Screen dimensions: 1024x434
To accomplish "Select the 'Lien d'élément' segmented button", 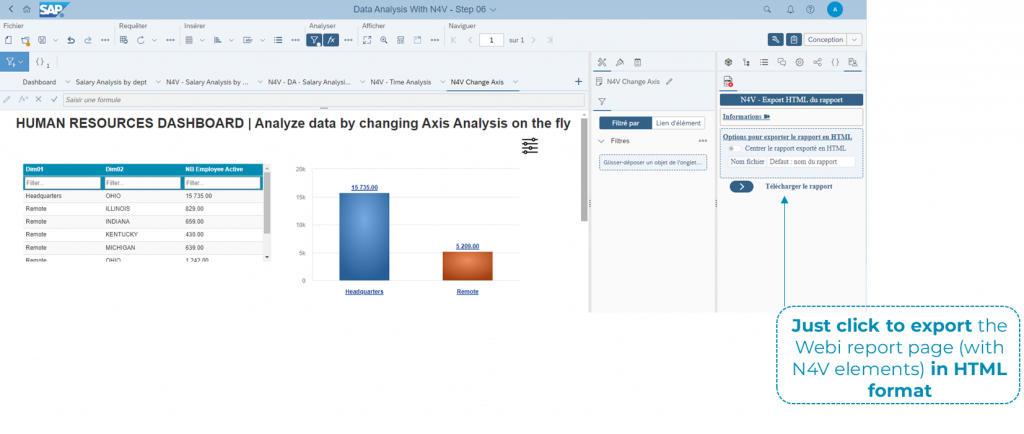I will (x=679, y=123).
